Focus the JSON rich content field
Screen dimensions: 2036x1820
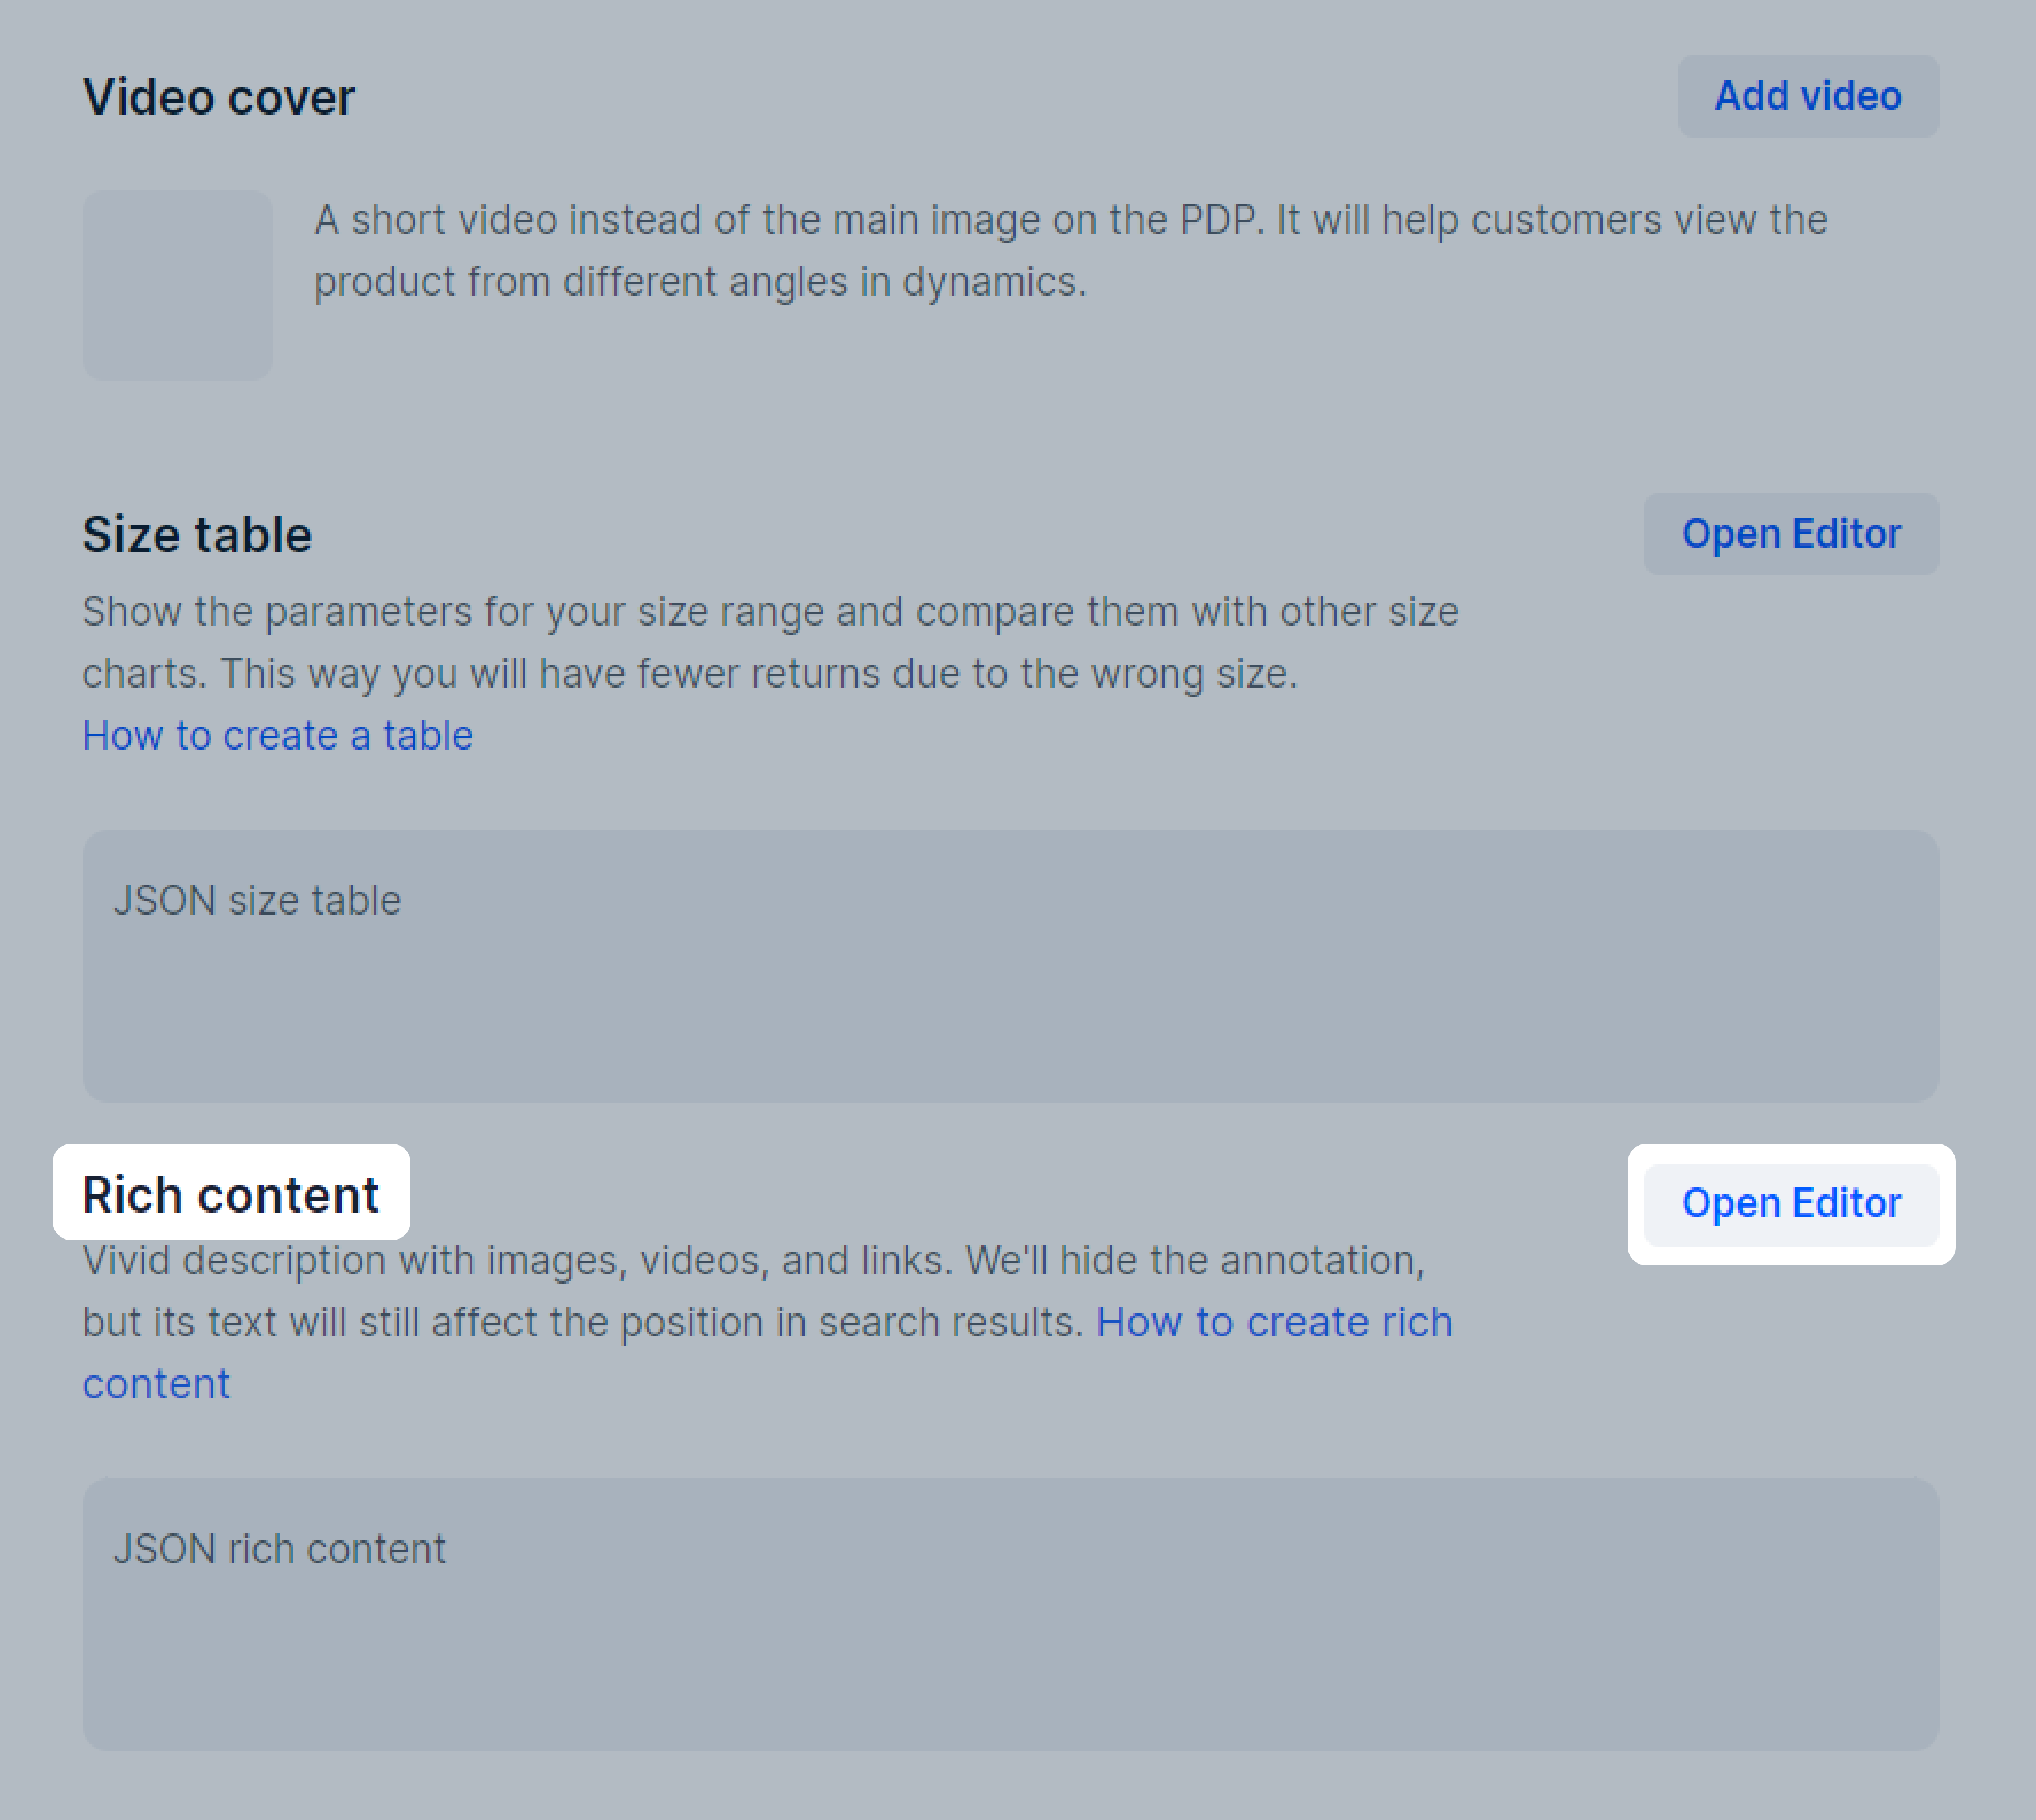1010,1614
